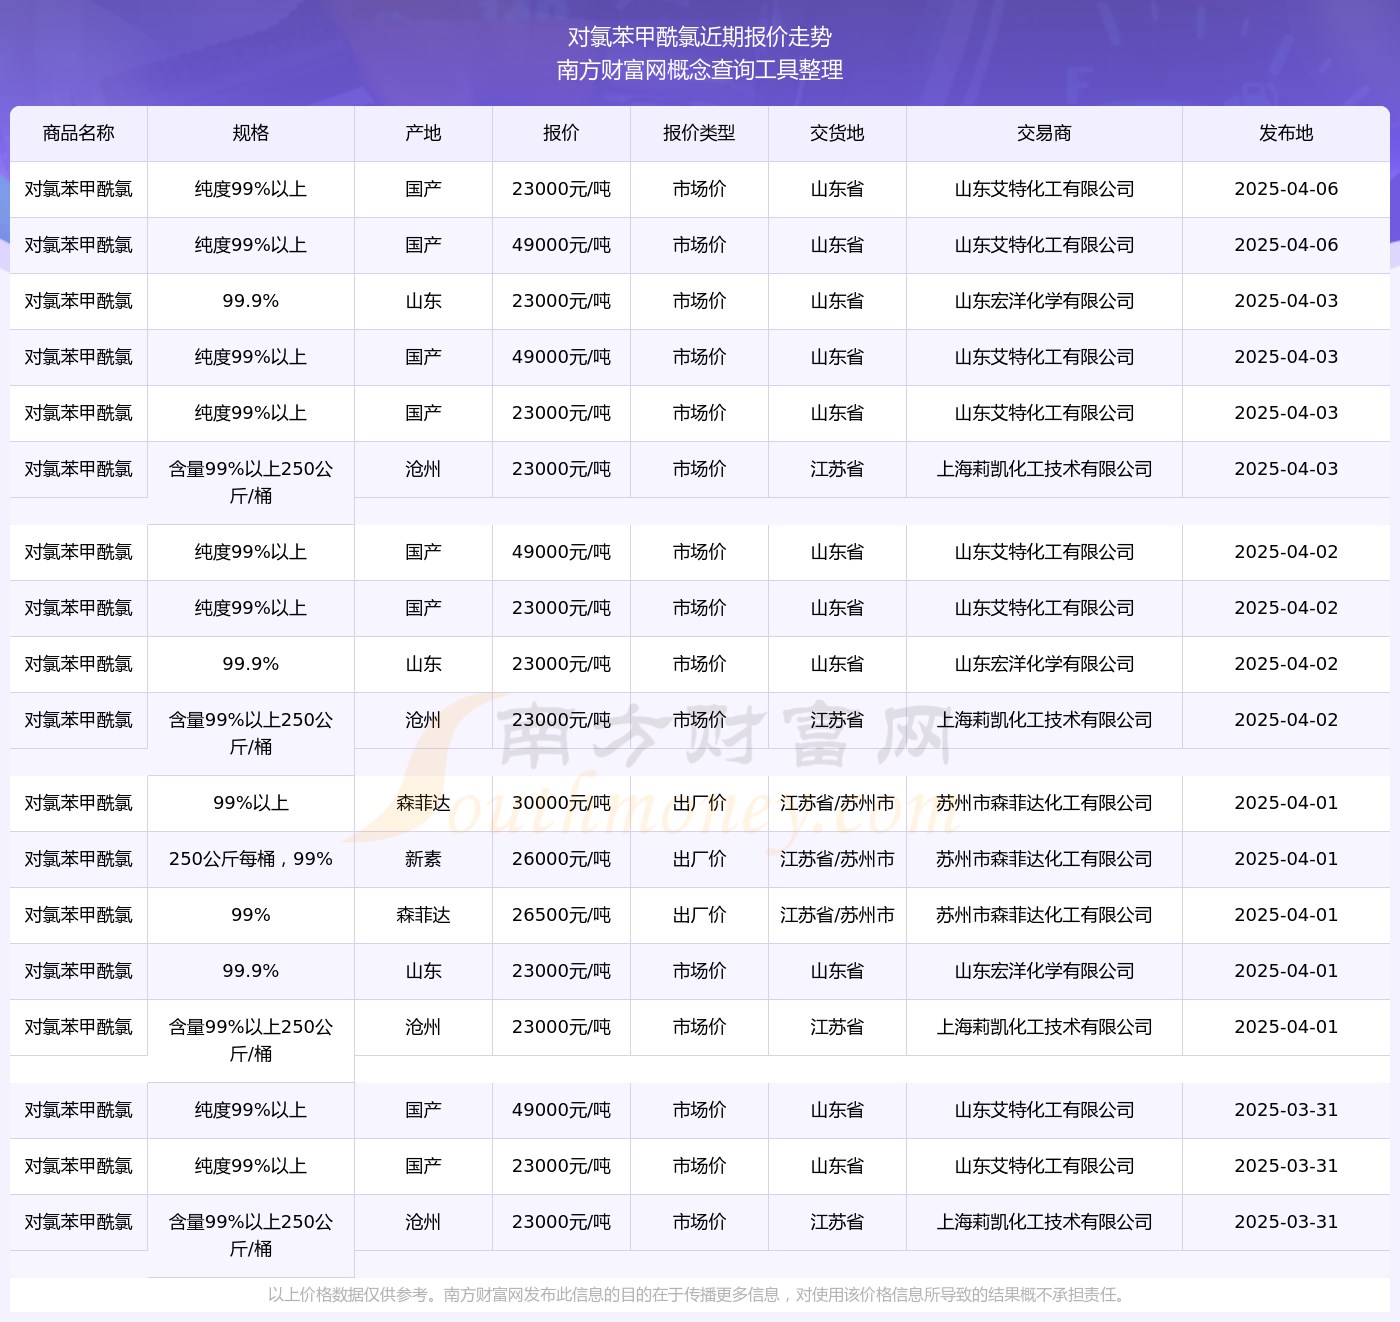Click 上海莉凯化工技术有限公司 in the 2025-03-31 row
This screenshot has width=1400, height=1322.
tap(1044, 1222)
